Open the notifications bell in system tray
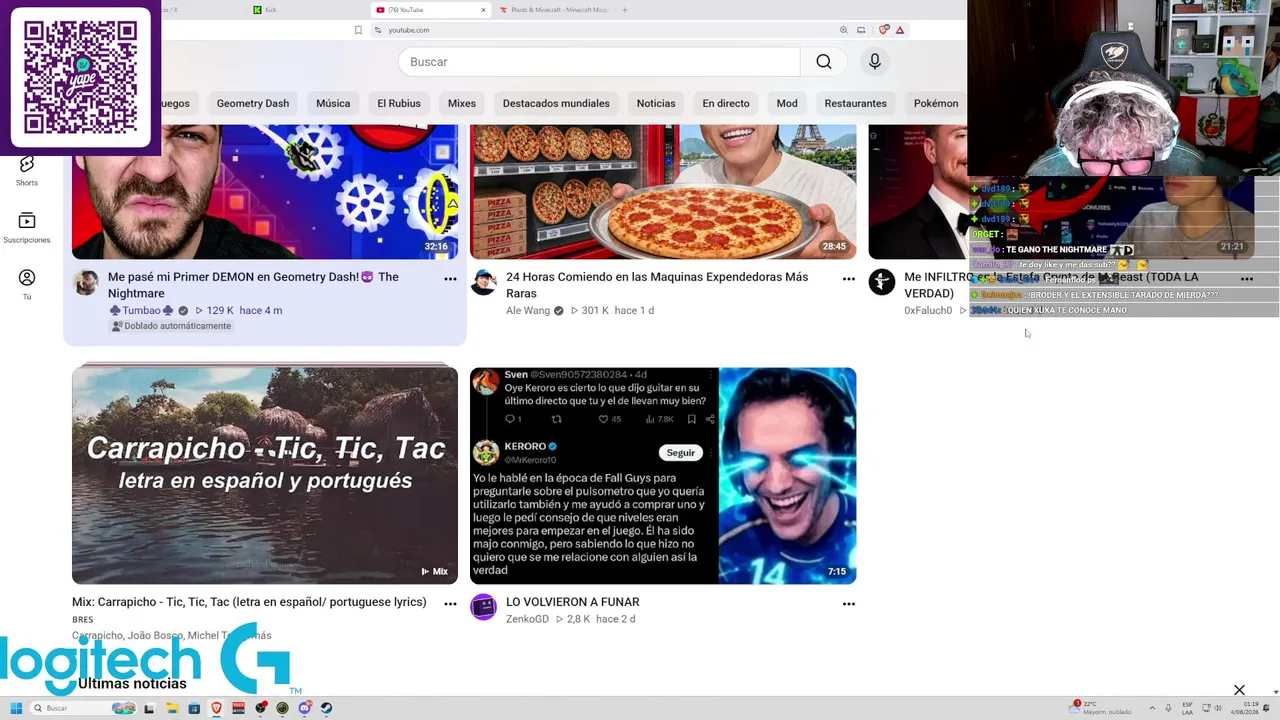Image resolution: width=1280 pixels, height=720 pixels. [1268, 708]
